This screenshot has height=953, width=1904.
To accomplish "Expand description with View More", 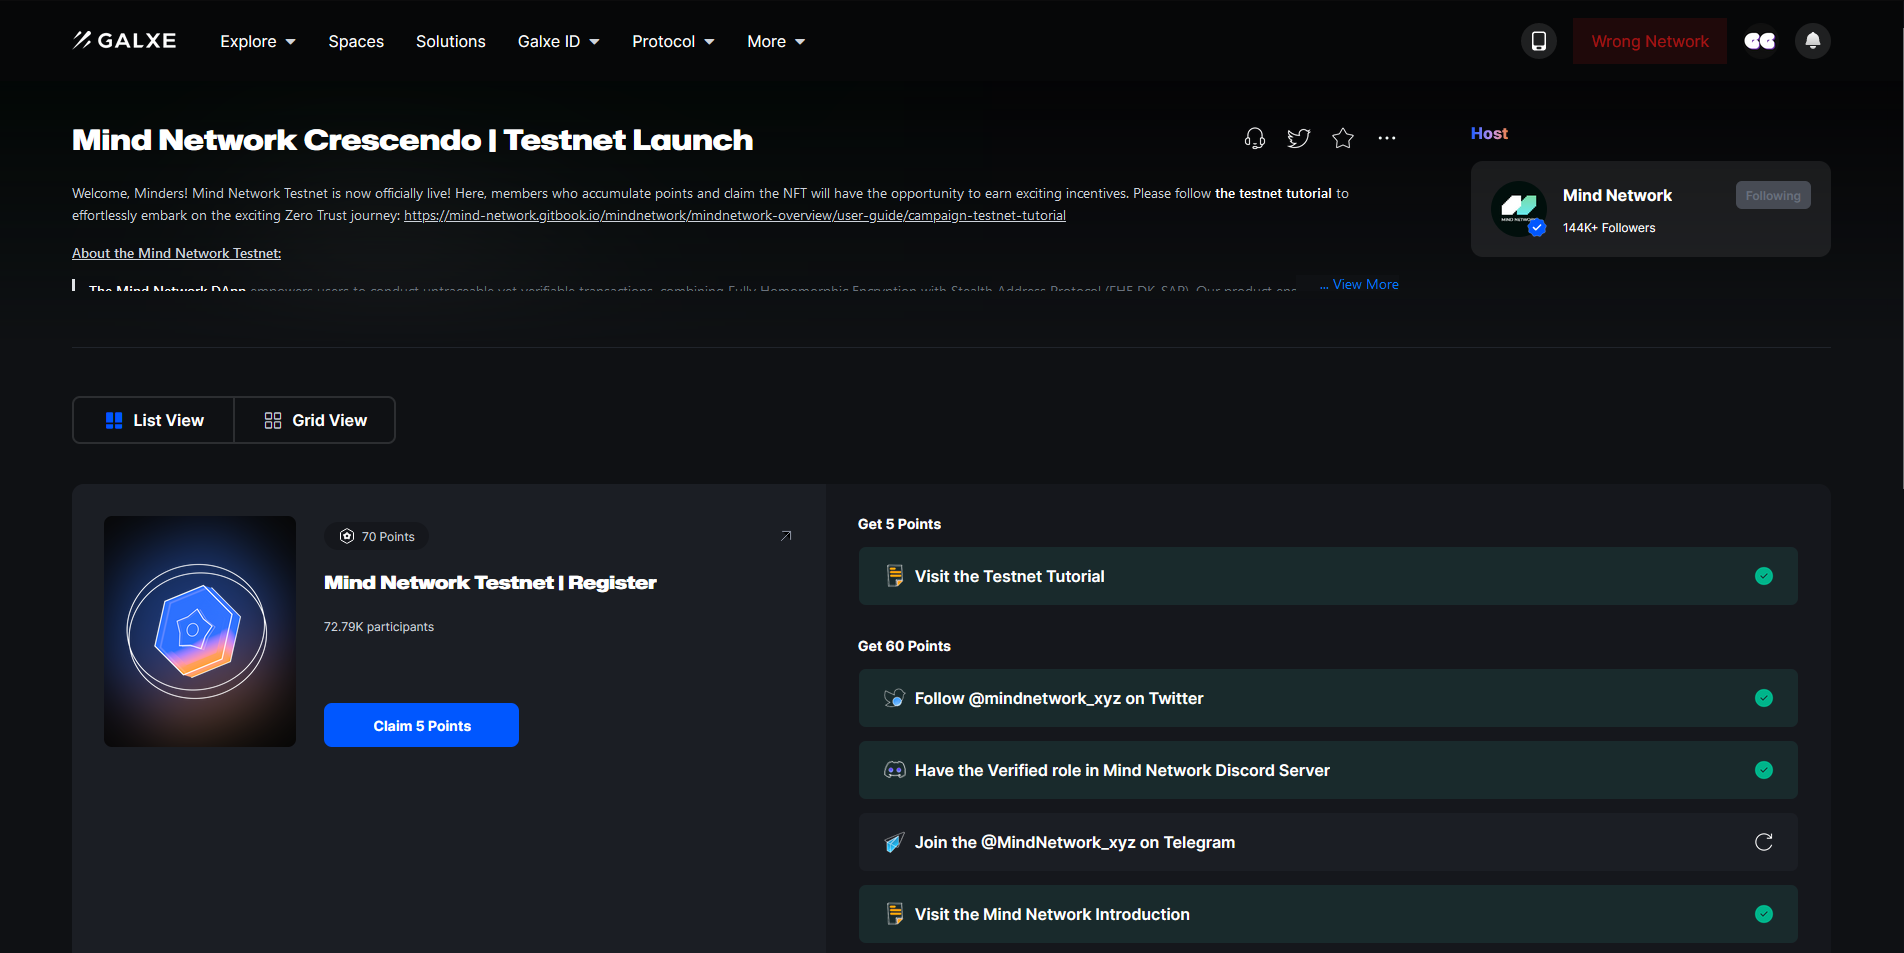I will pyautogui.click(x=1365, y=284).
